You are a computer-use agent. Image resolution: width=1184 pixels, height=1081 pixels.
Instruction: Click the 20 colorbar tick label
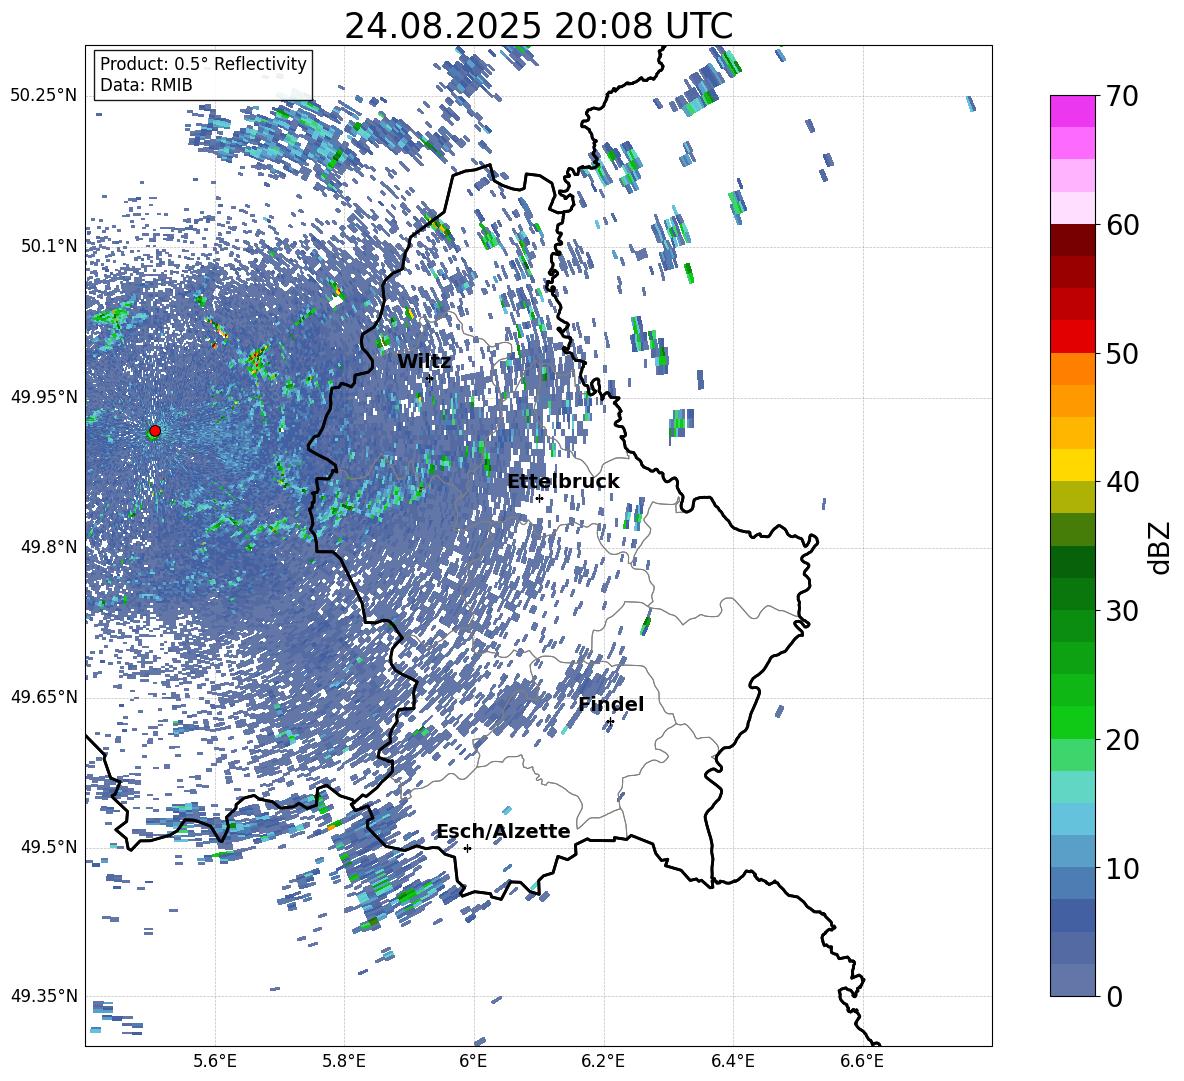tap(1122, 740)
